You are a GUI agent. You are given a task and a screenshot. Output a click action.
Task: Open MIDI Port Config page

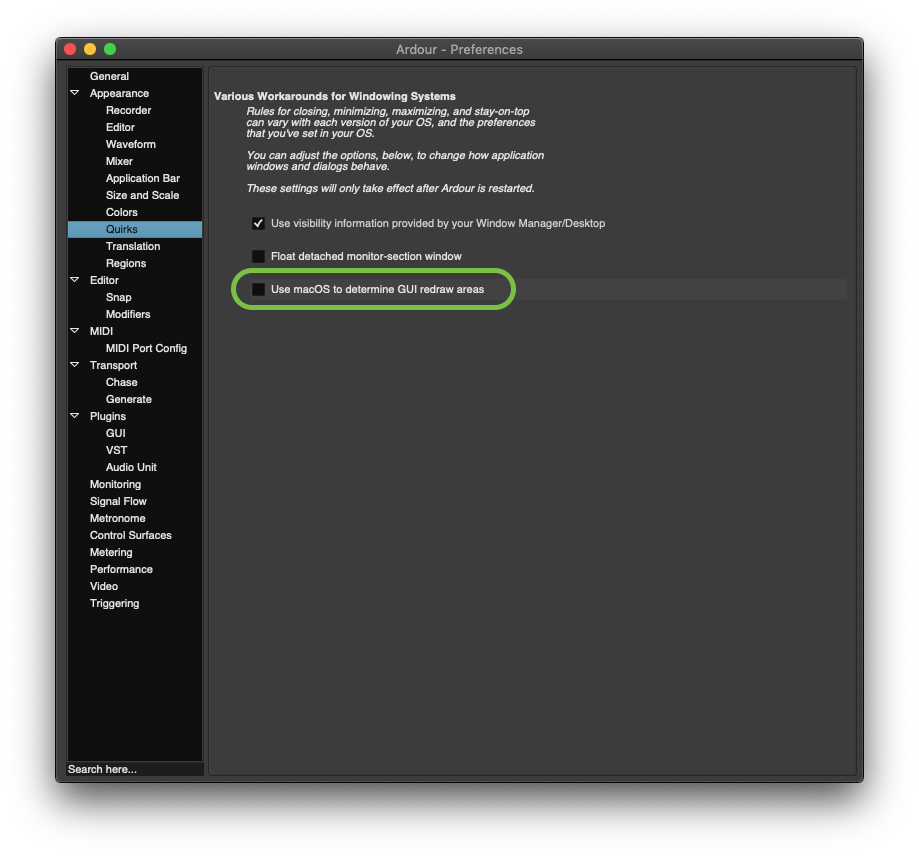tap(146, 348)
